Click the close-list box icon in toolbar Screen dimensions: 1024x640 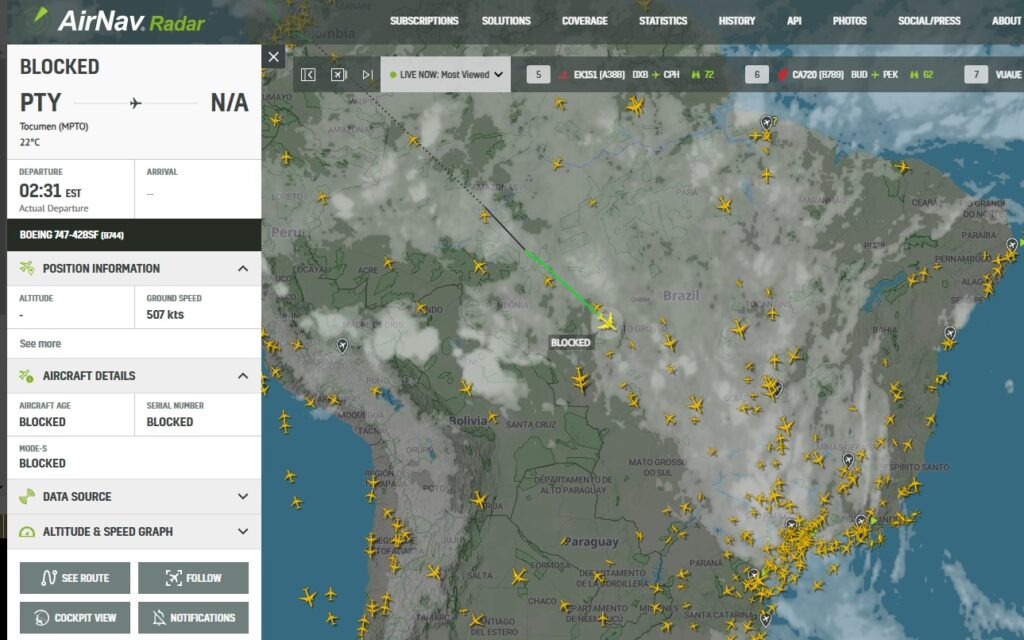[338, 74]
